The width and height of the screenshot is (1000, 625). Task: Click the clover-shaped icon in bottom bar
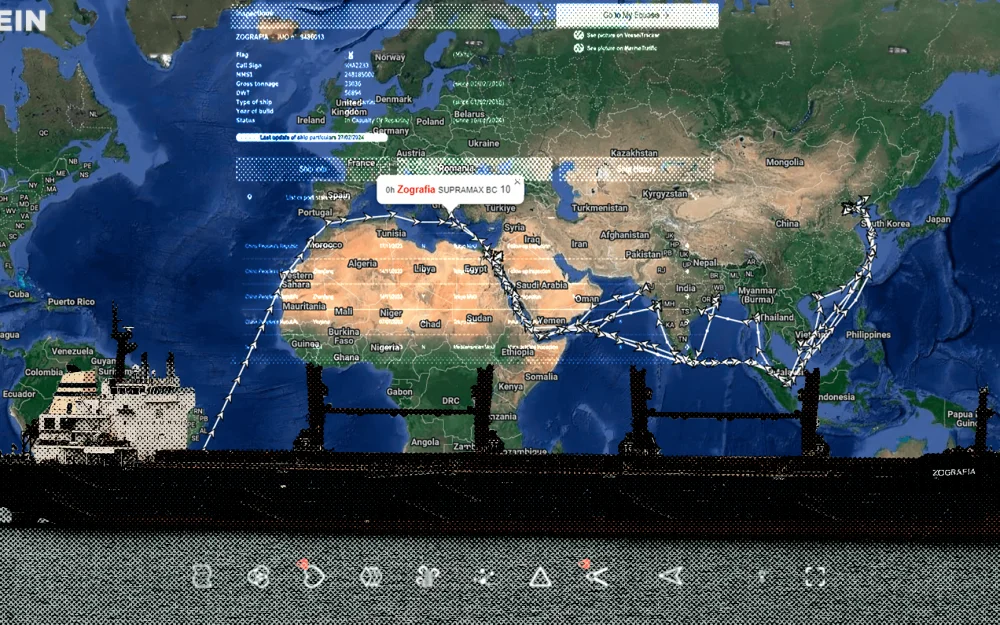pos(428,577)
